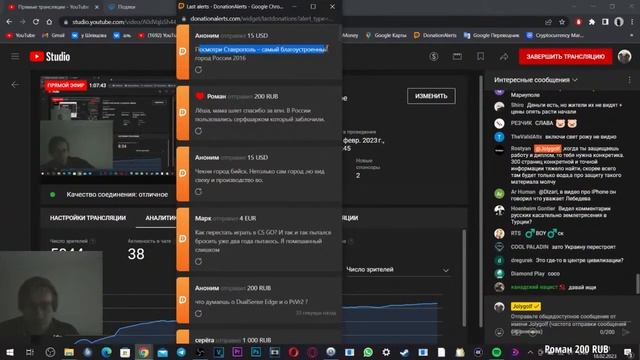The image size is (640, 360).
Task: Close the Прямые трансляции browser tab
Action: [97, 7]
